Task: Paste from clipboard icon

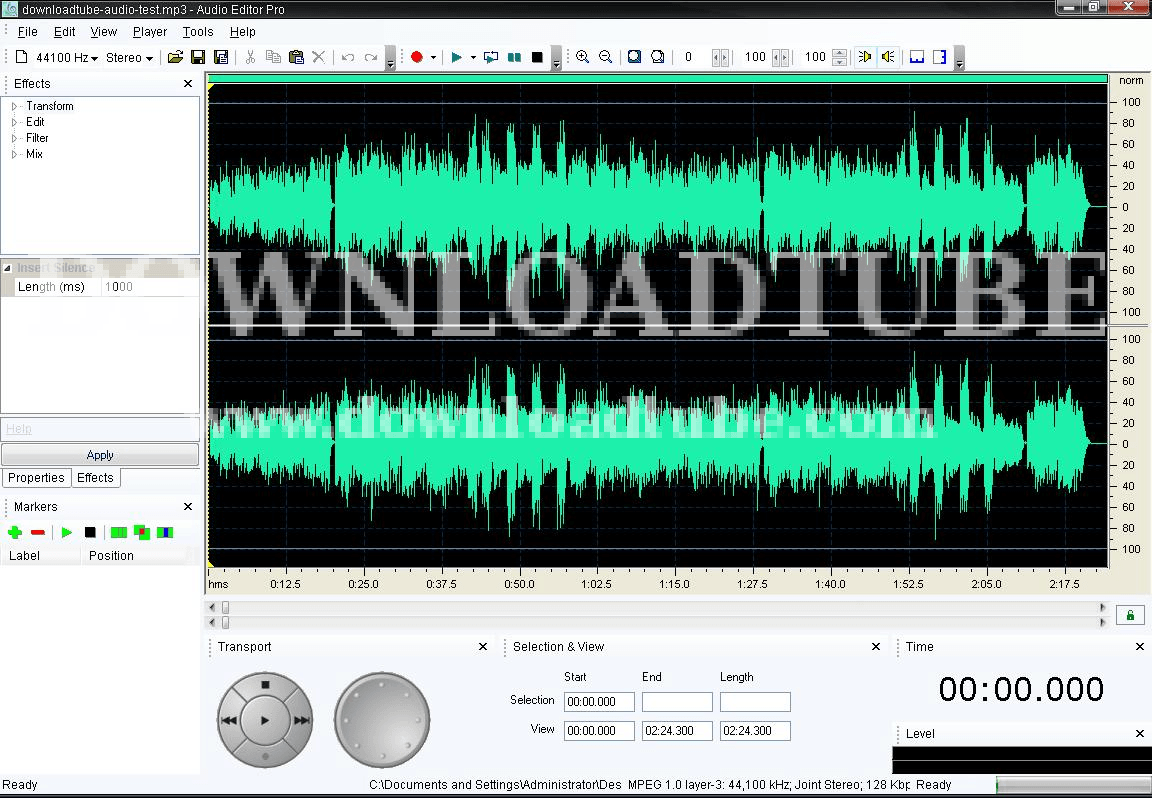Action: pos(296,57)
